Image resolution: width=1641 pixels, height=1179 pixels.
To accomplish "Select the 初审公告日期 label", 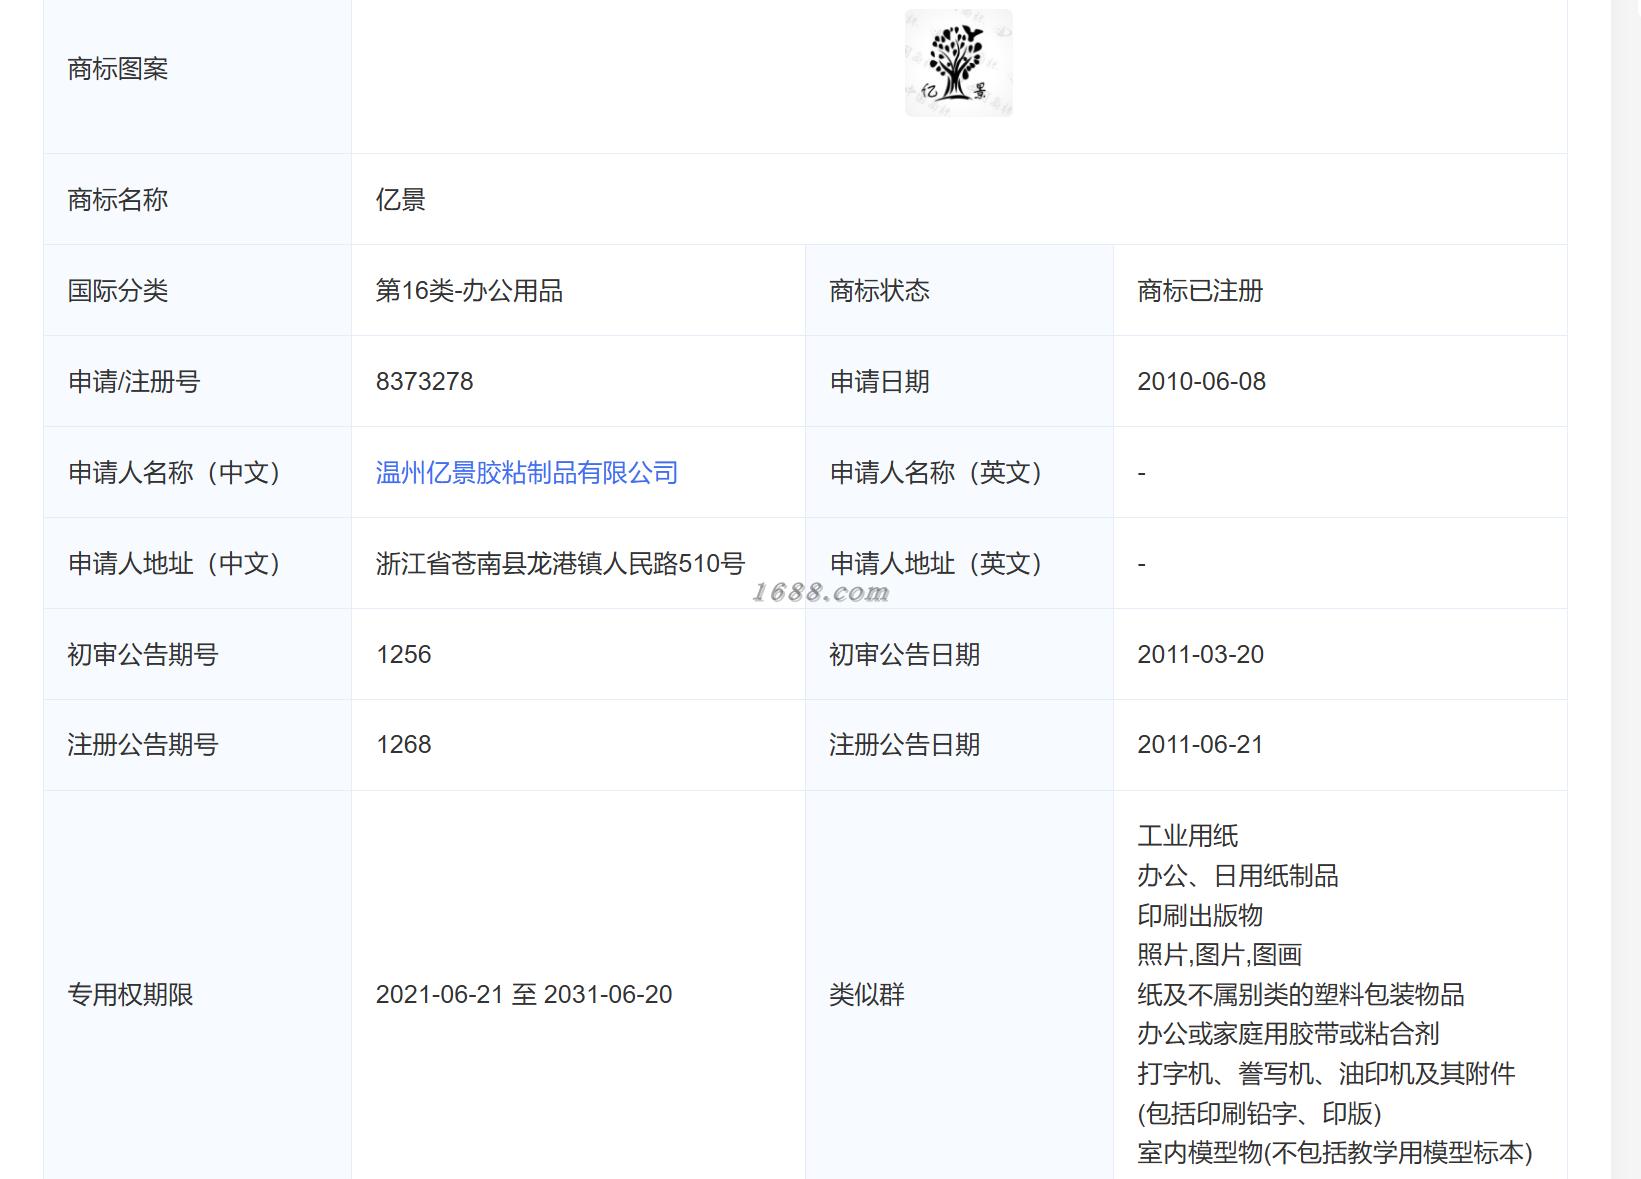I will (904, 654).
